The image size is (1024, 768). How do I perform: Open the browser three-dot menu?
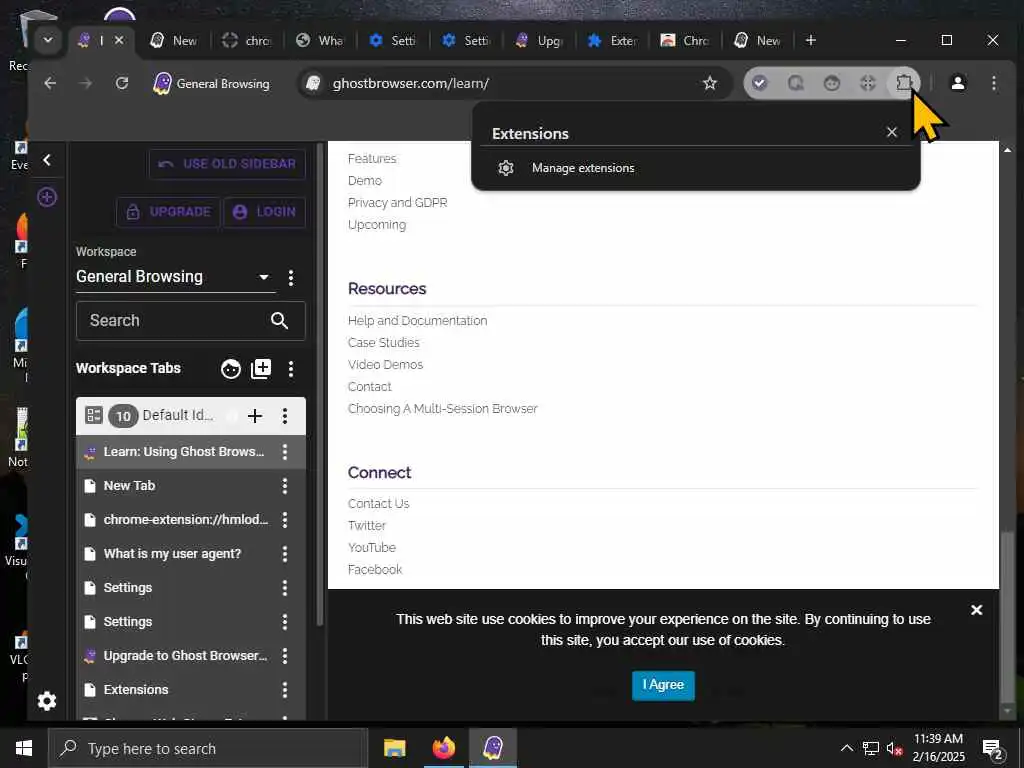[993, 83]
